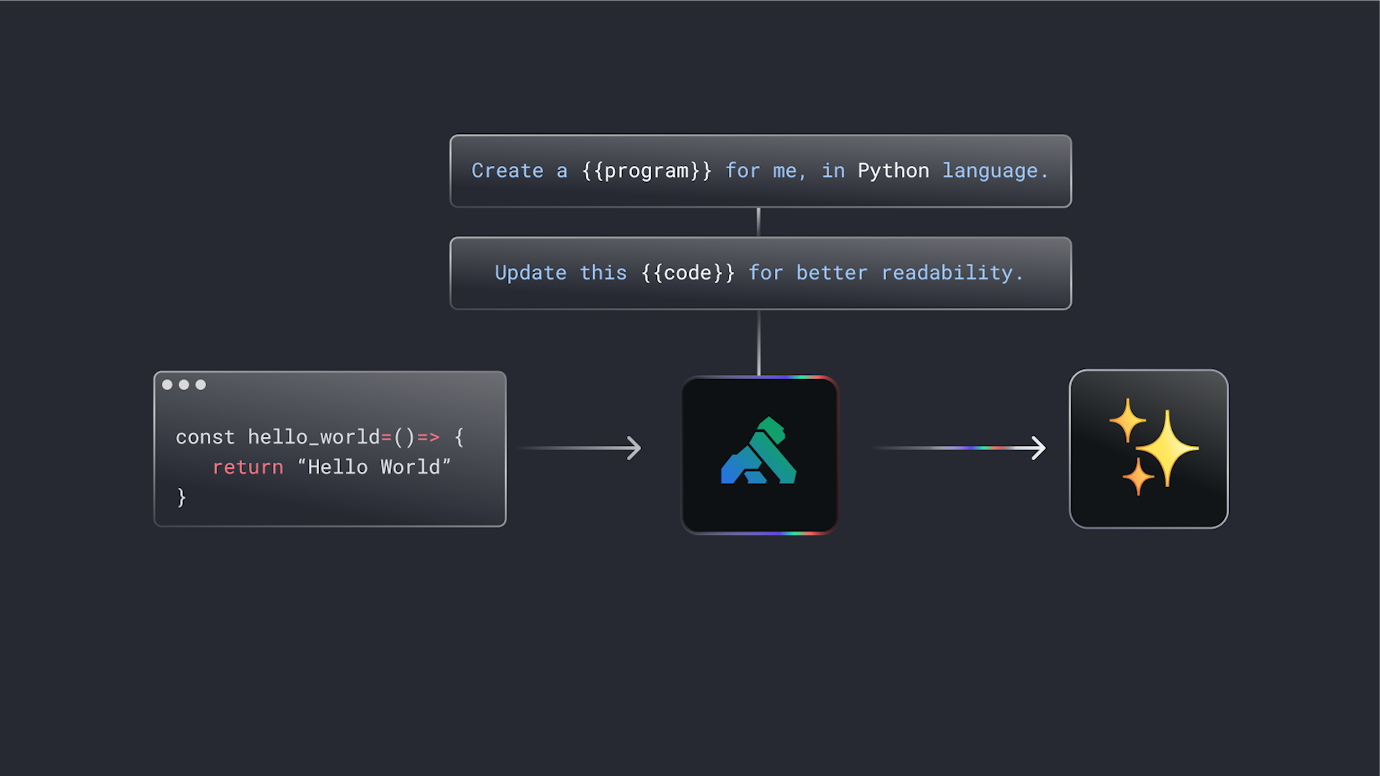The image size is (1380, 776).
Task: Click the "Hello World" string in code
Action: (375, 467)
